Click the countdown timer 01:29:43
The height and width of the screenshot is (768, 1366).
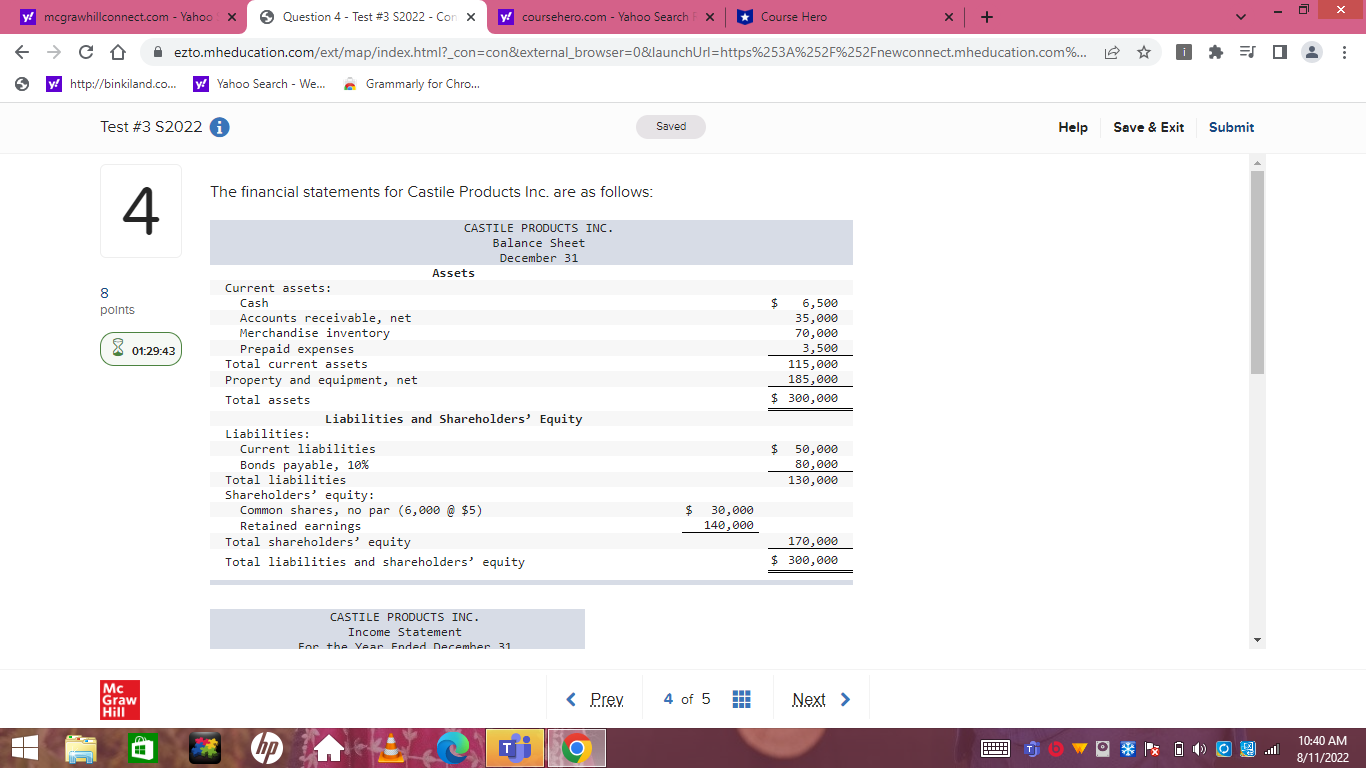coord(141,350)
